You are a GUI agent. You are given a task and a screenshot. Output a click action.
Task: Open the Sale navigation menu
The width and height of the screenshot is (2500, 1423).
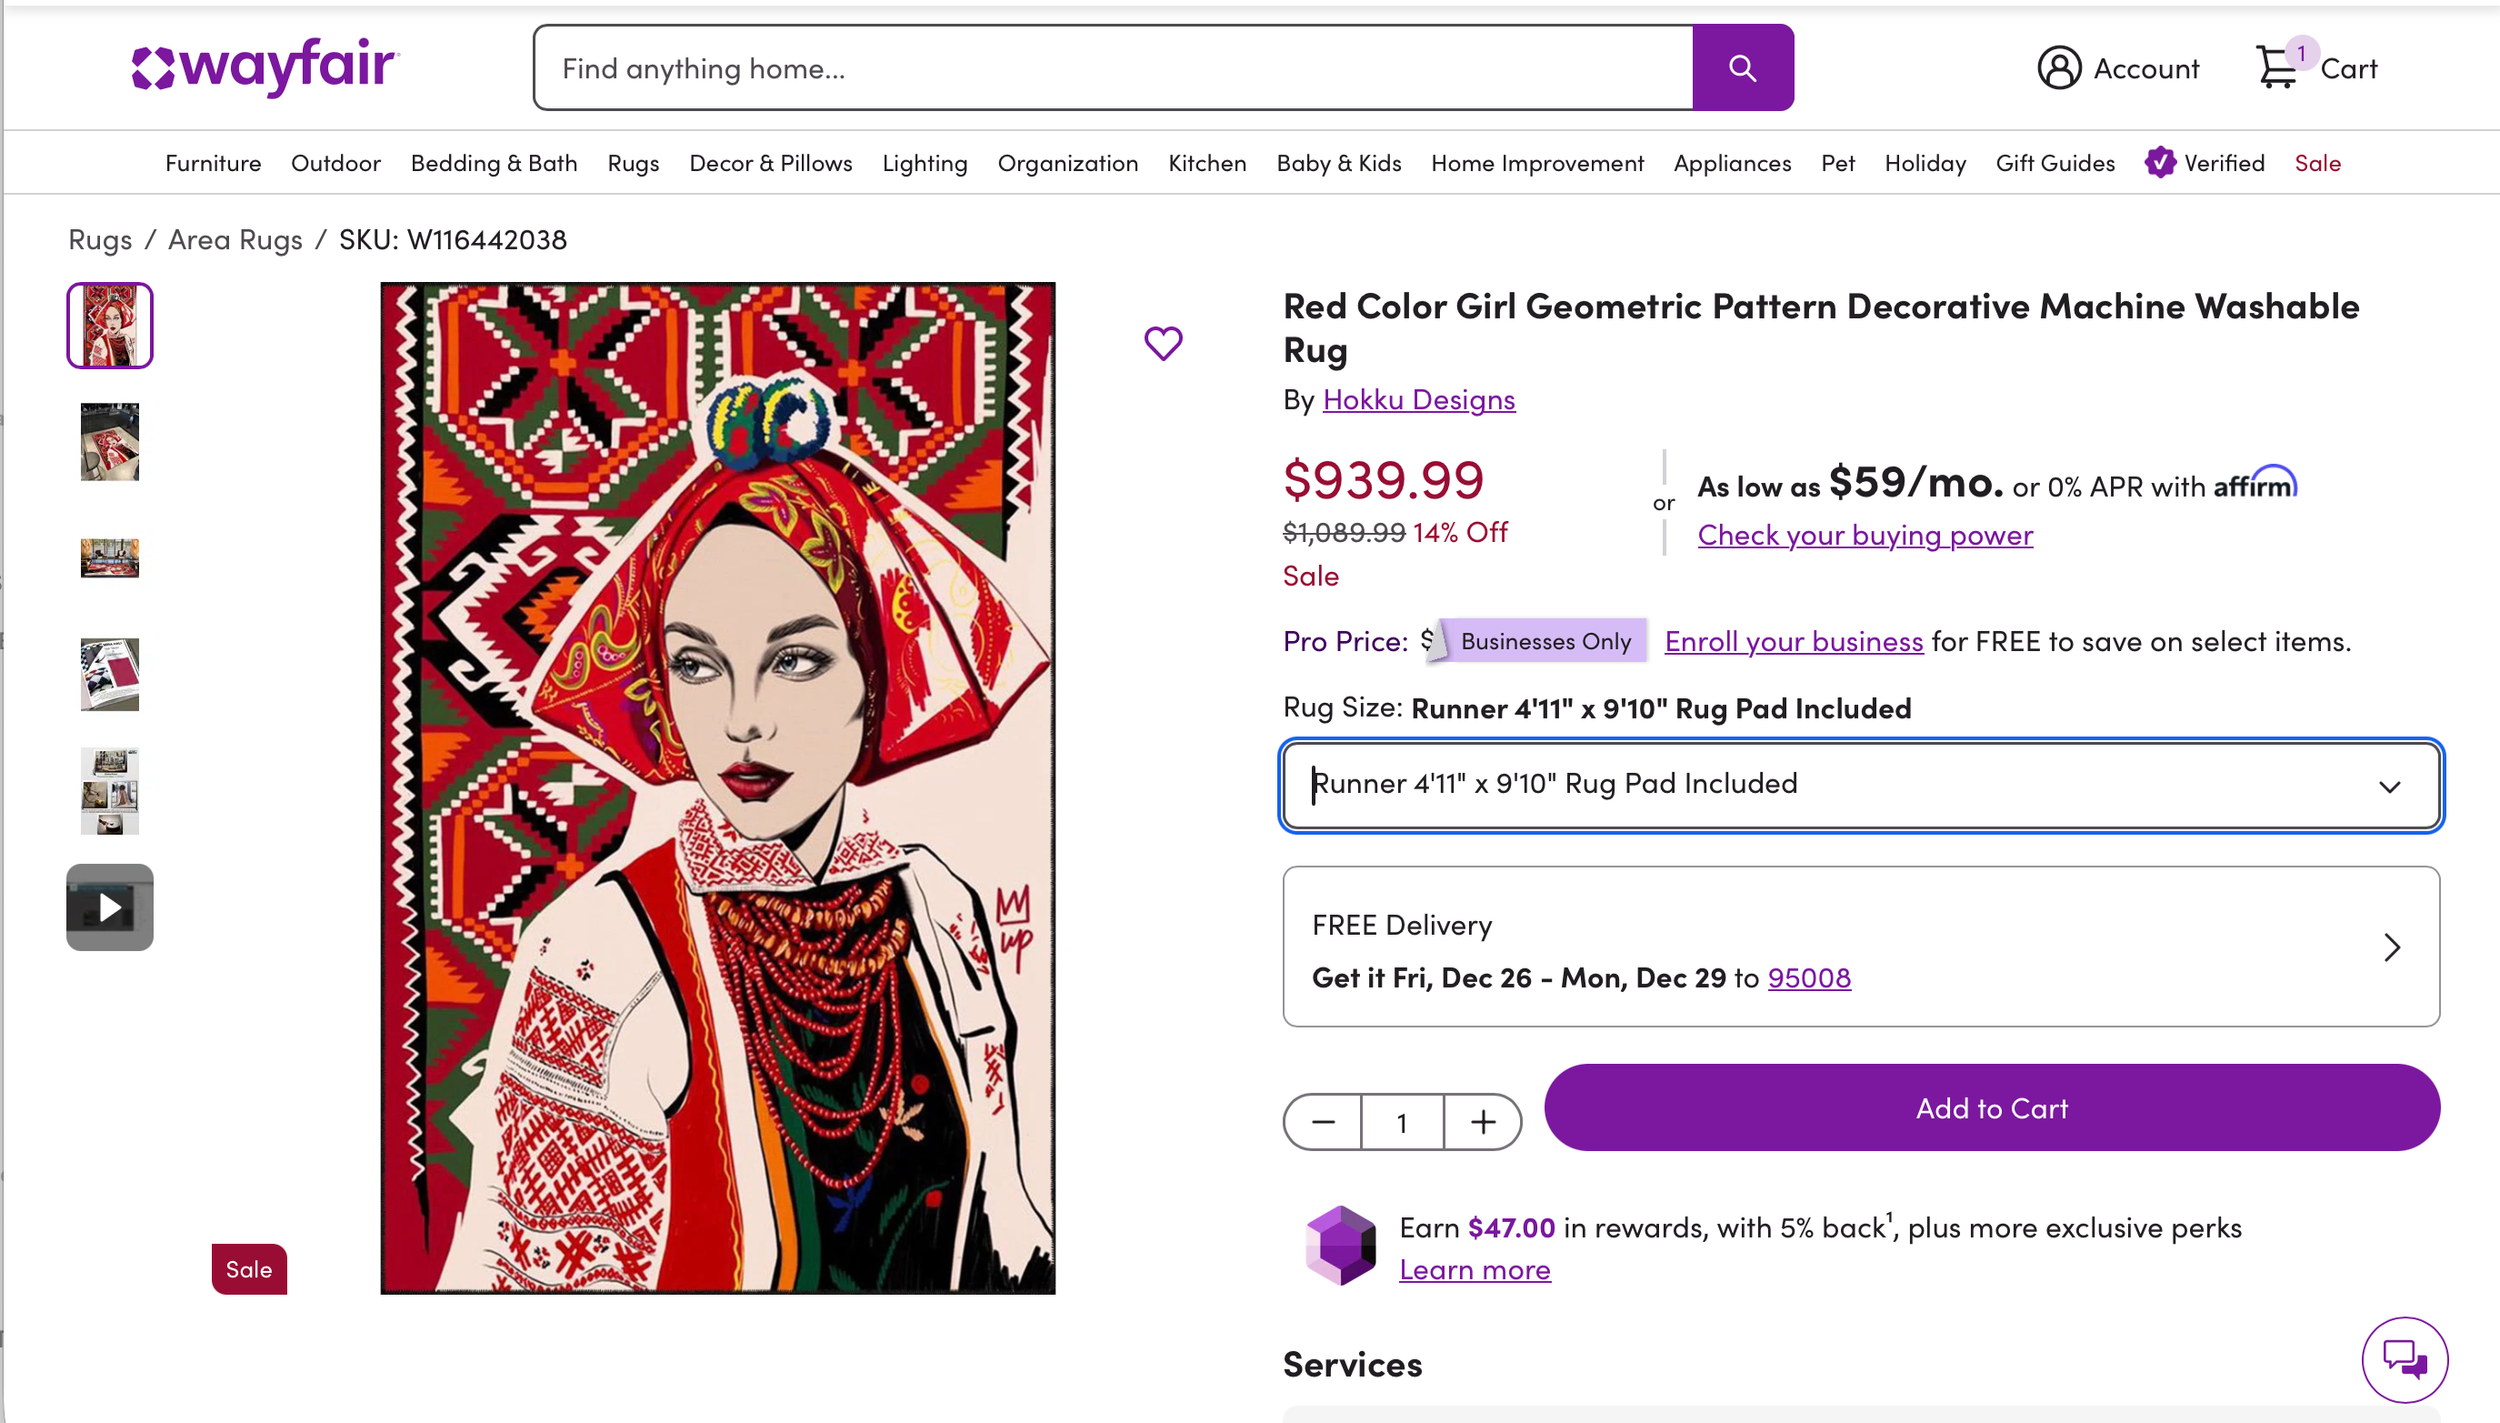[x=2317, y=163]
